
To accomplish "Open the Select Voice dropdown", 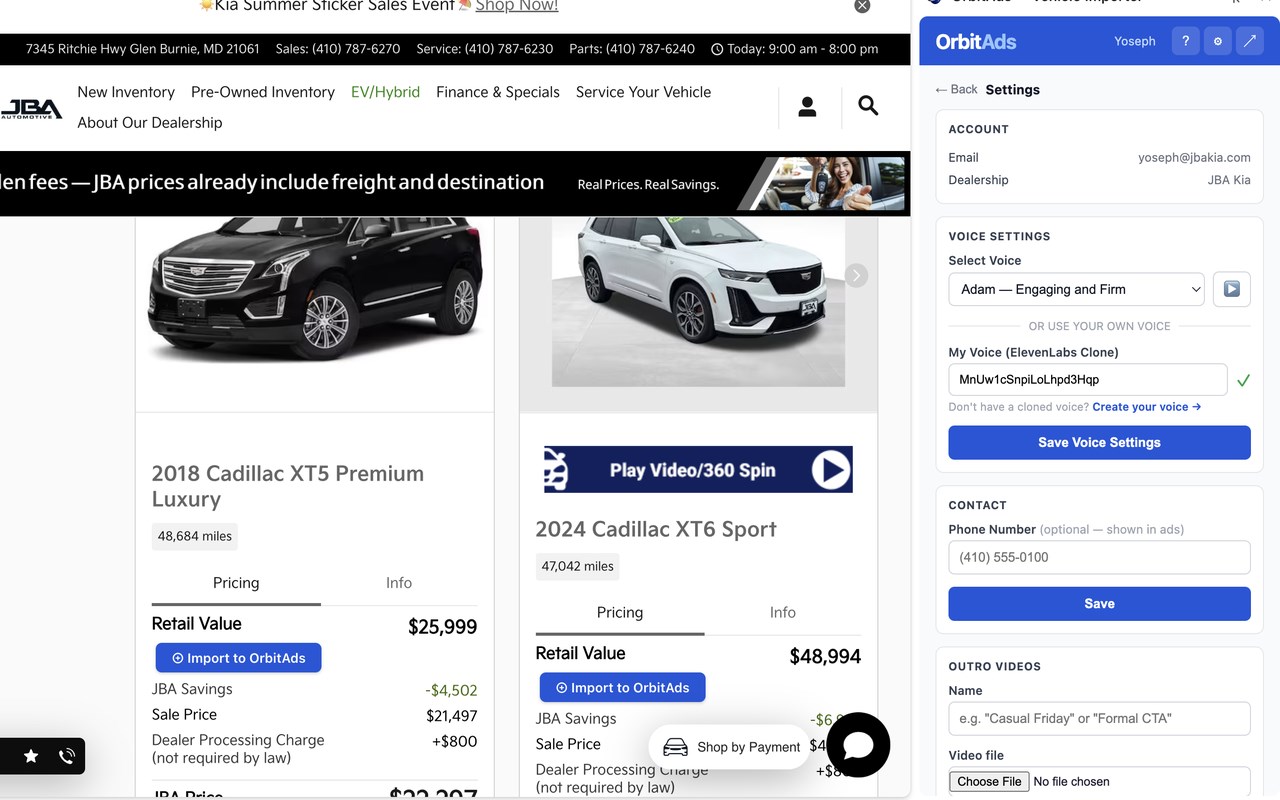I will [1076, 289].
